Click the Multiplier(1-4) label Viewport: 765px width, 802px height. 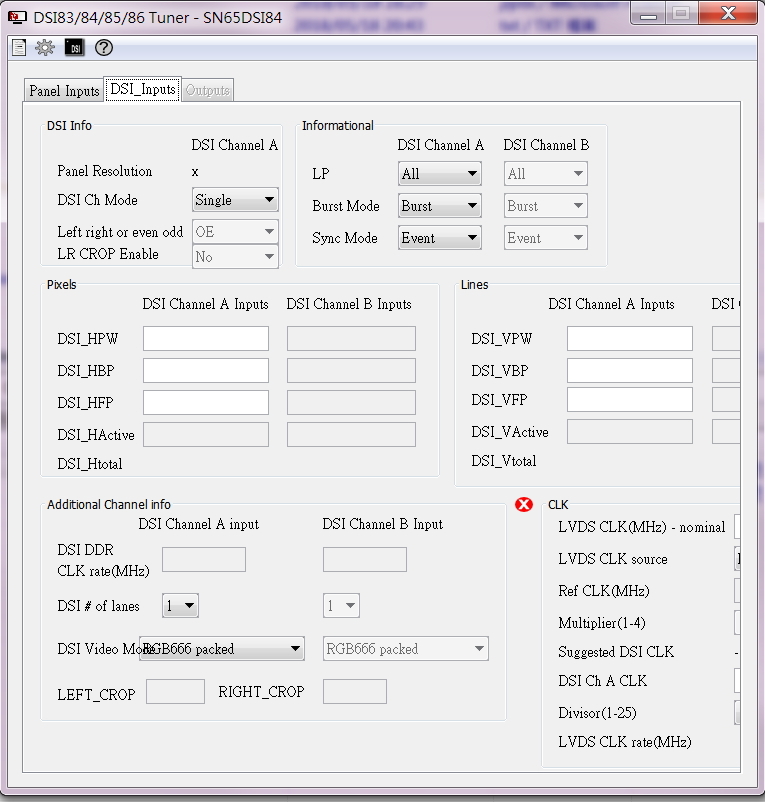[x=602, y=623]
